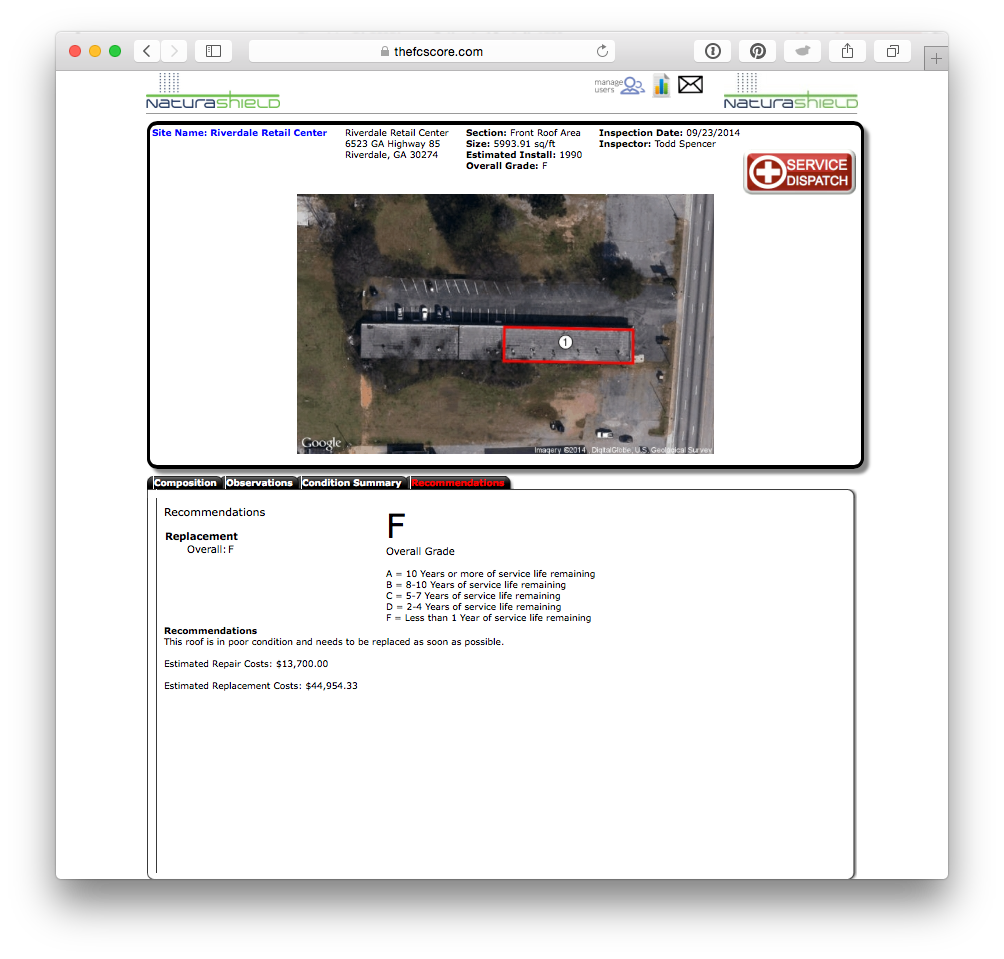Screen dimensions: 1004x959
Task: Open the Safari share icon
Action: pos(847,50)
